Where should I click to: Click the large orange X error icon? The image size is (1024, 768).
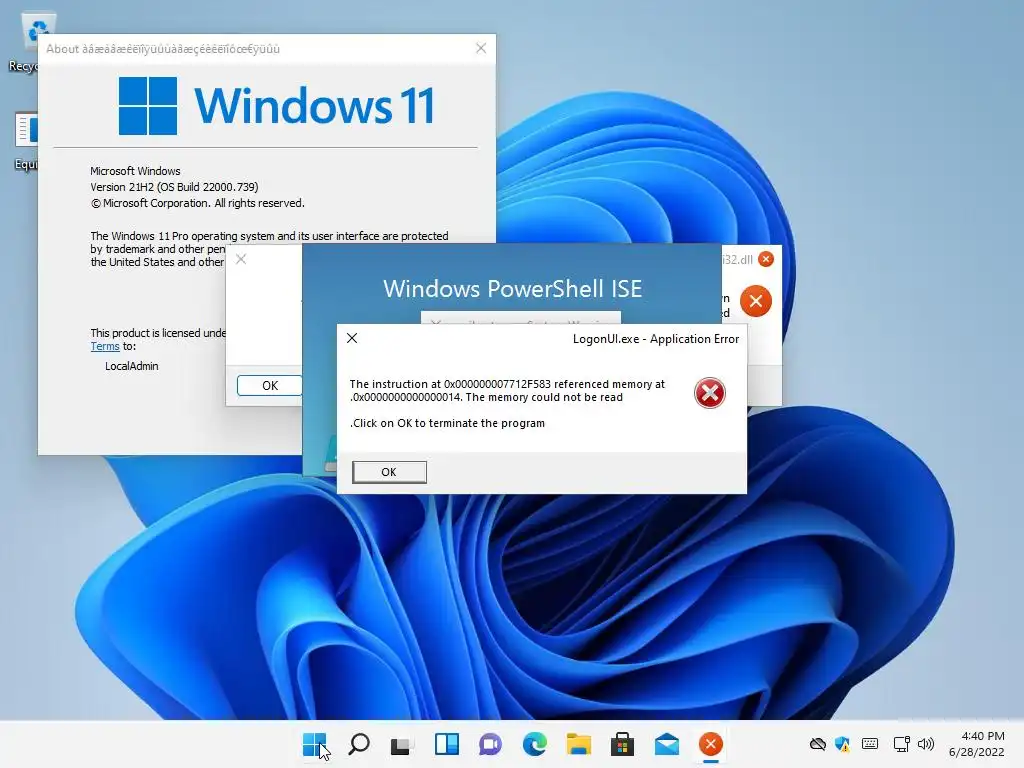[x=756, y=301]
